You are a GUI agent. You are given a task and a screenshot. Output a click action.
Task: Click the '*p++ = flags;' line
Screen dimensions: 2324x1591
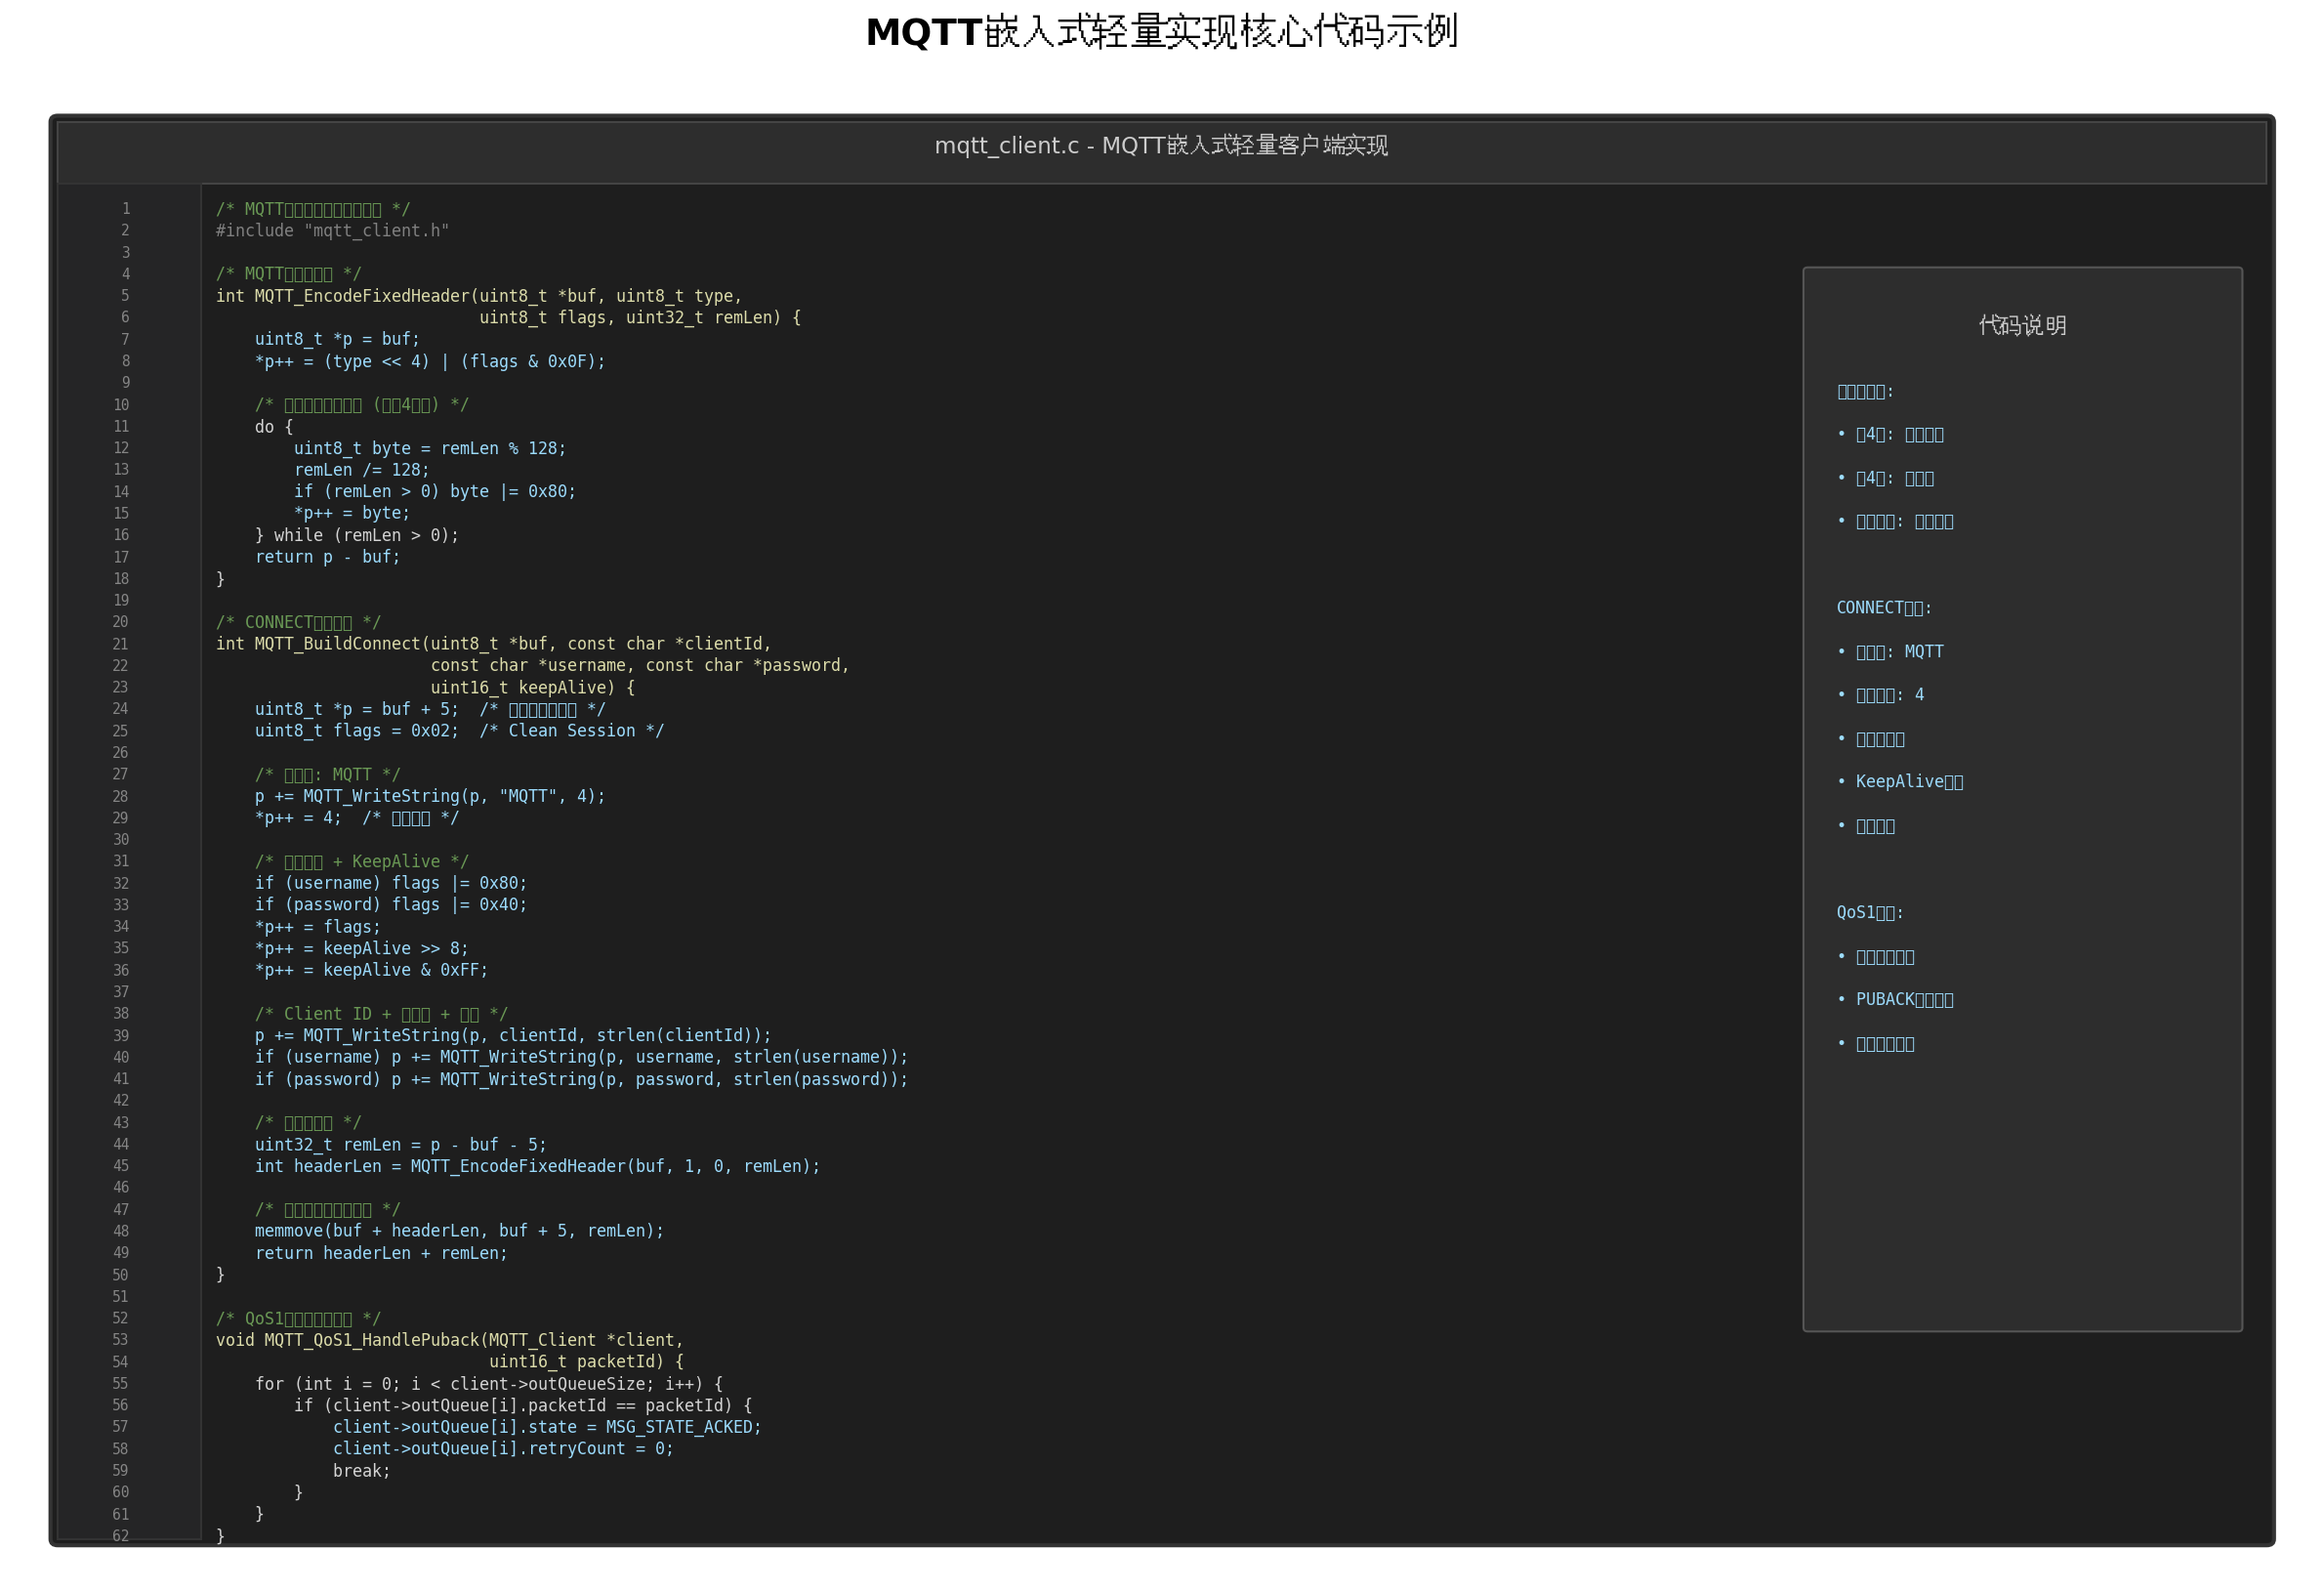click(318, 927)
